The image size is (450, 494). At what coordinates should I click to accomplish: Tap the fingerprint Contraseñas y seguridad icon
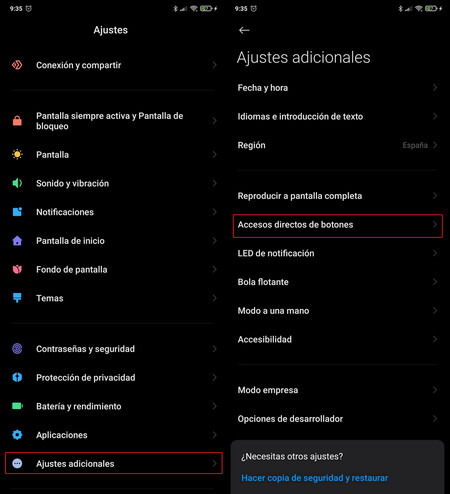pos(17,348)
